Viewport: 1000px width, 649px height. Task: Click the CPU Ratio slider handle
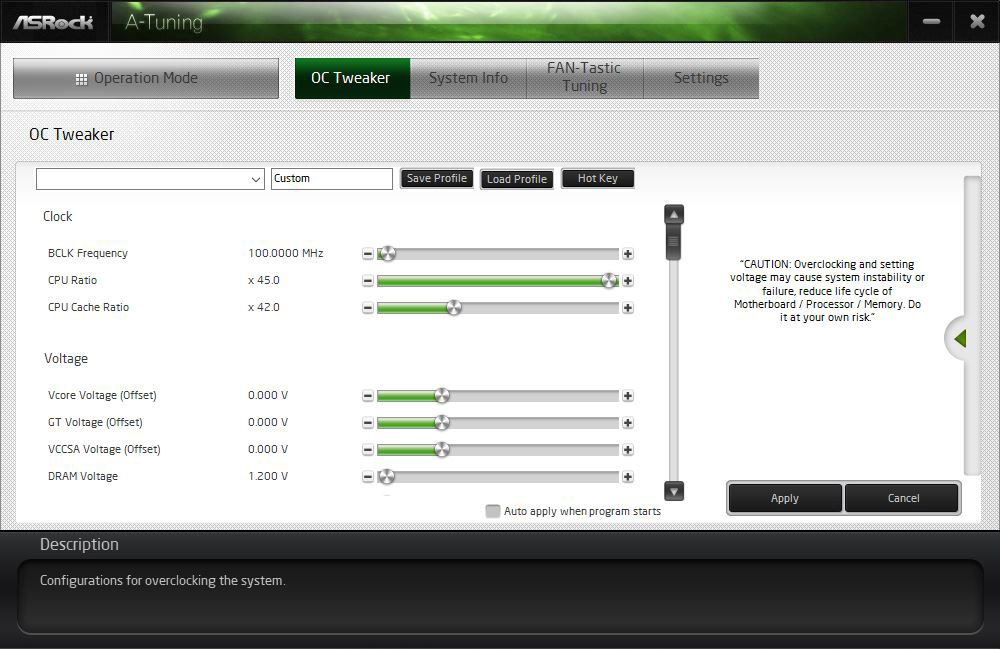pyautogui.click(x=610, y=281)
